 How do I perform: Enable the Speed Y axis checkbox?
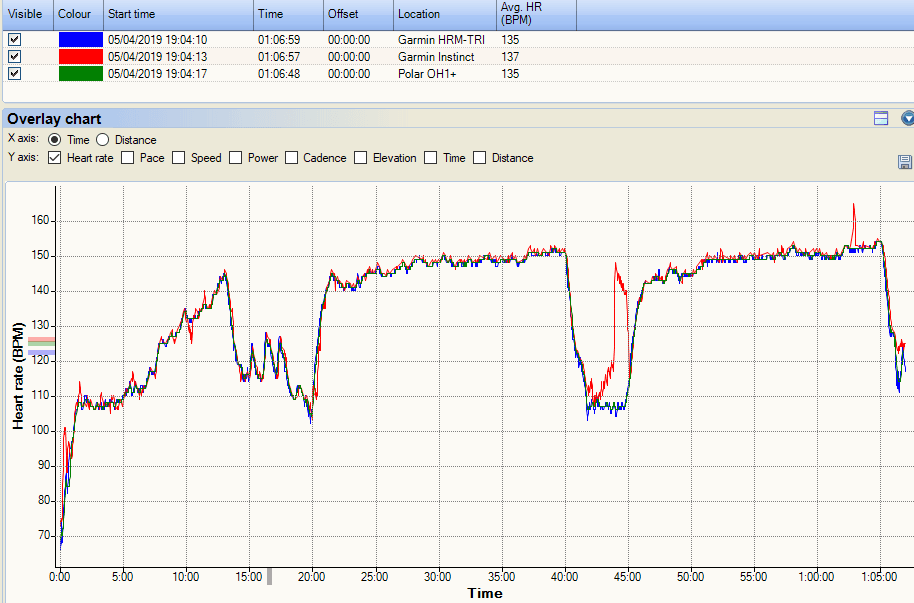(179, 158)
